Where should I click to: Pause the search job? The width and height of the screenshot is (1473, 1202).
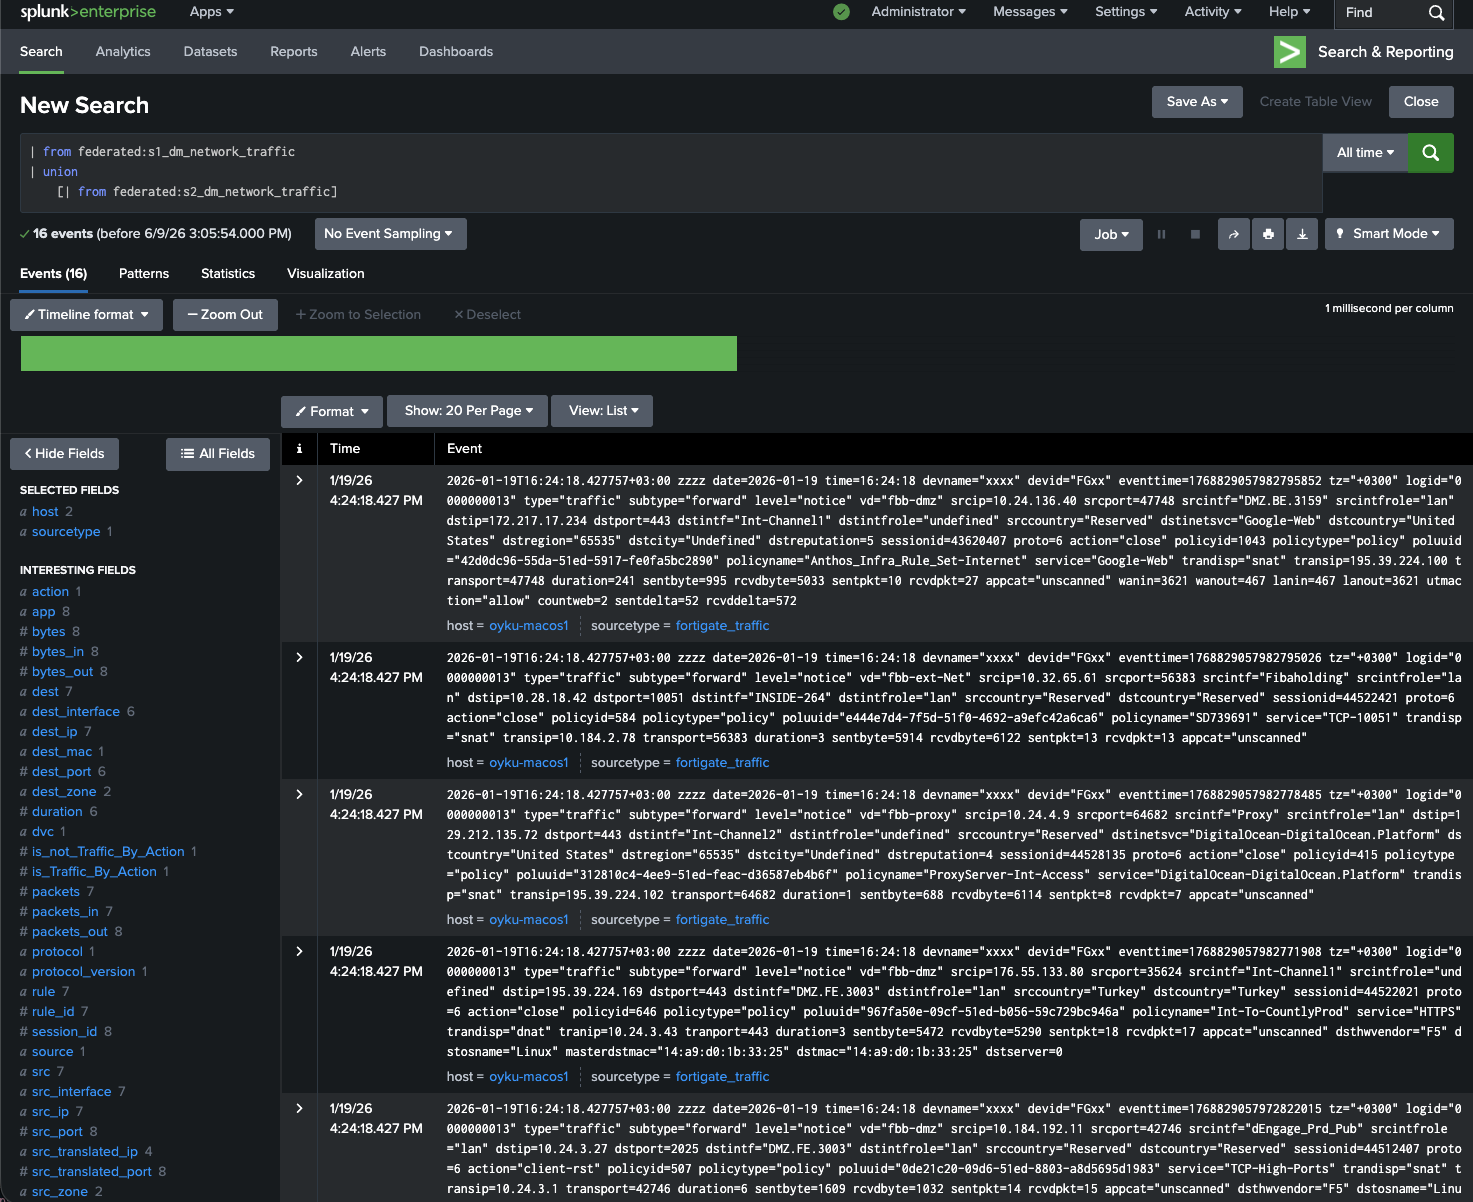1161,234
